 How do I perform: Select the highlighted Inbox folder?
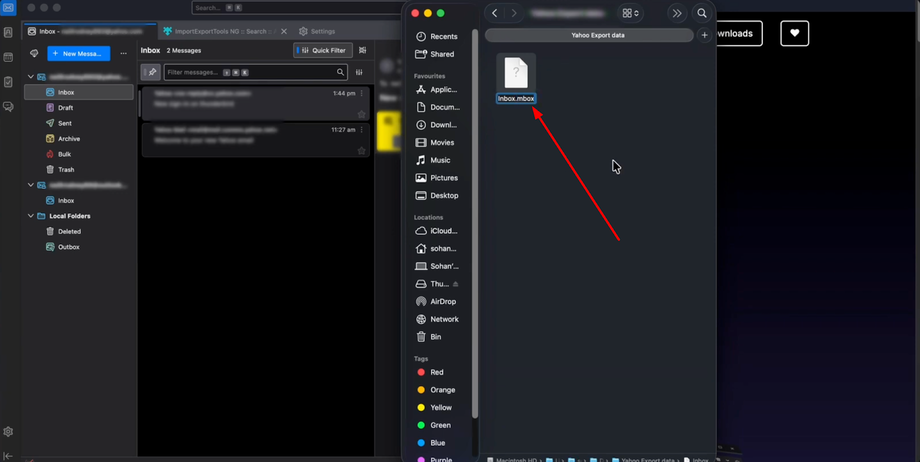[79, 92]
